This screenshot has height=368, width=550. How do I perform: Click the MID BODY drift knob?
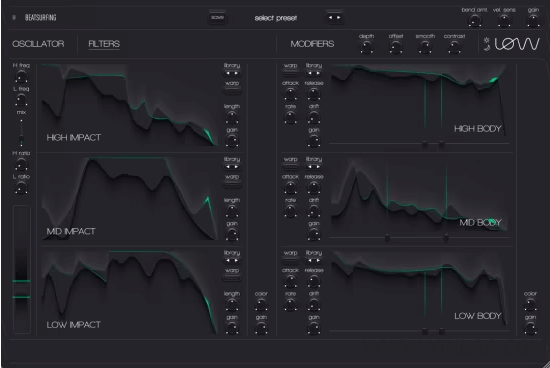(x=314, y=211)
